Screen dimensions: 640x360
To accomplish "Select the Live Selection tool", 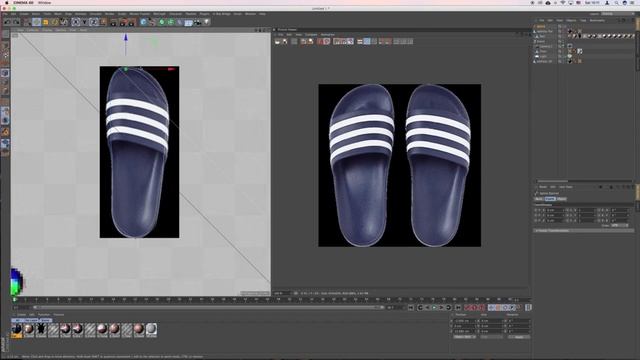I will pos(27,22).
